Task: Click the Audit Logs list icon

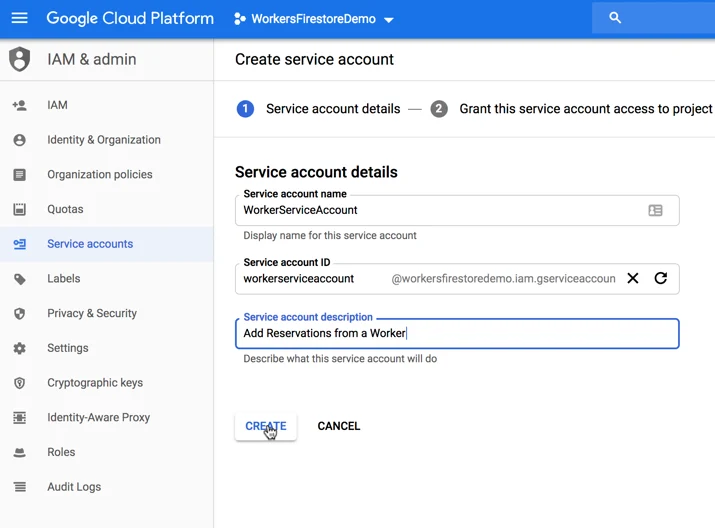Action: tap(20, 487)
